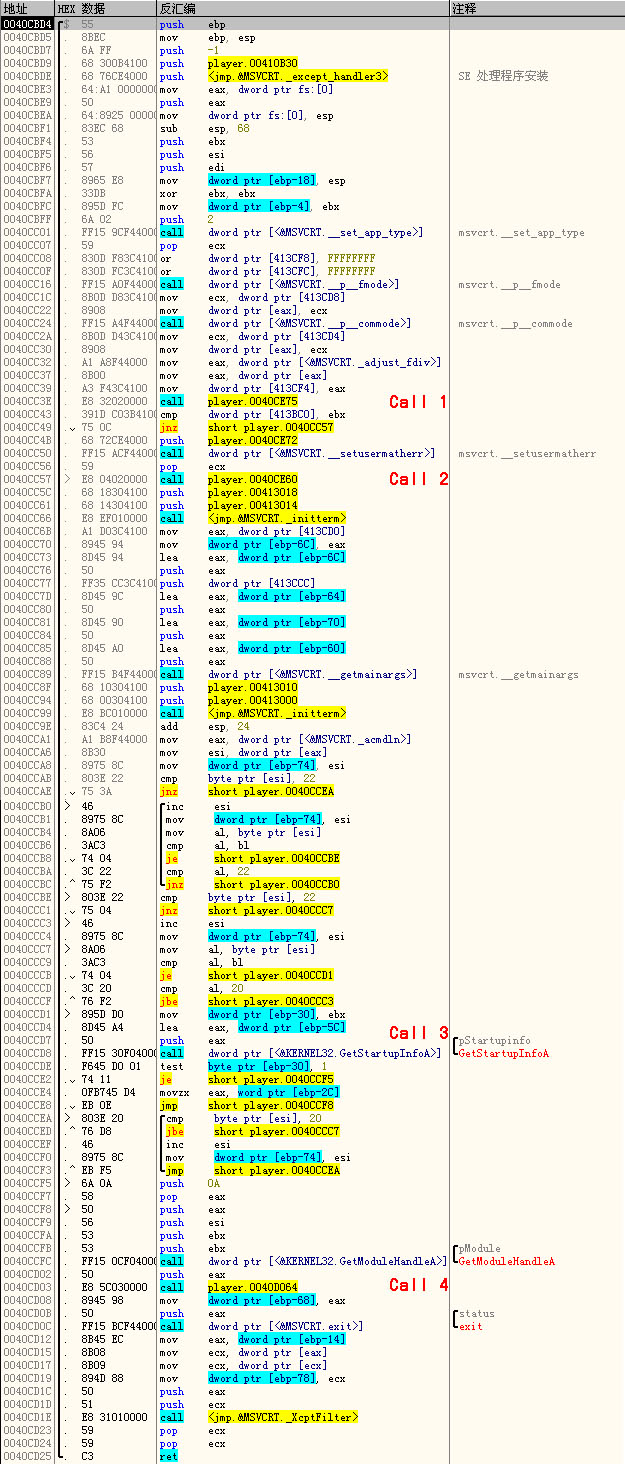Click the 'push player.0040CE72' instruction
This screenshot has width=625, height=1464.
click(229, 440)
